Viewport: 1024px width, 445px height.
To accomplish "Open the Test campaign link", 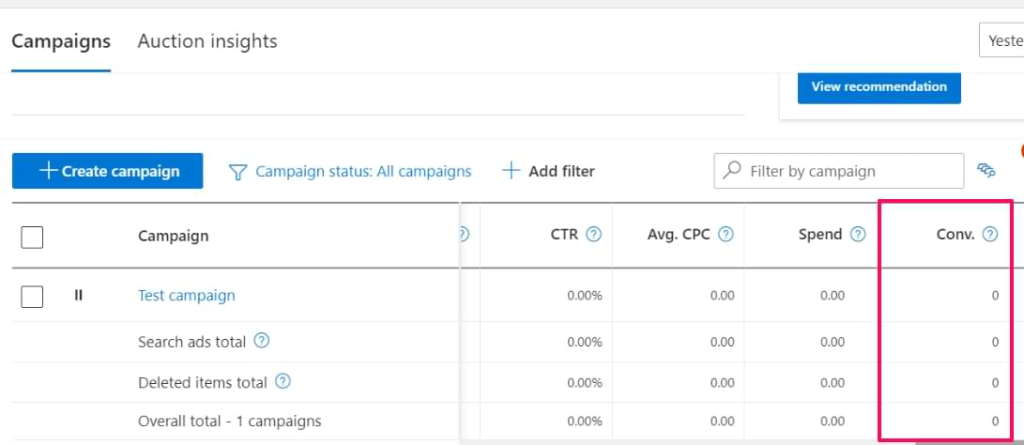I will pyautogui.click(x=186, y=295).
